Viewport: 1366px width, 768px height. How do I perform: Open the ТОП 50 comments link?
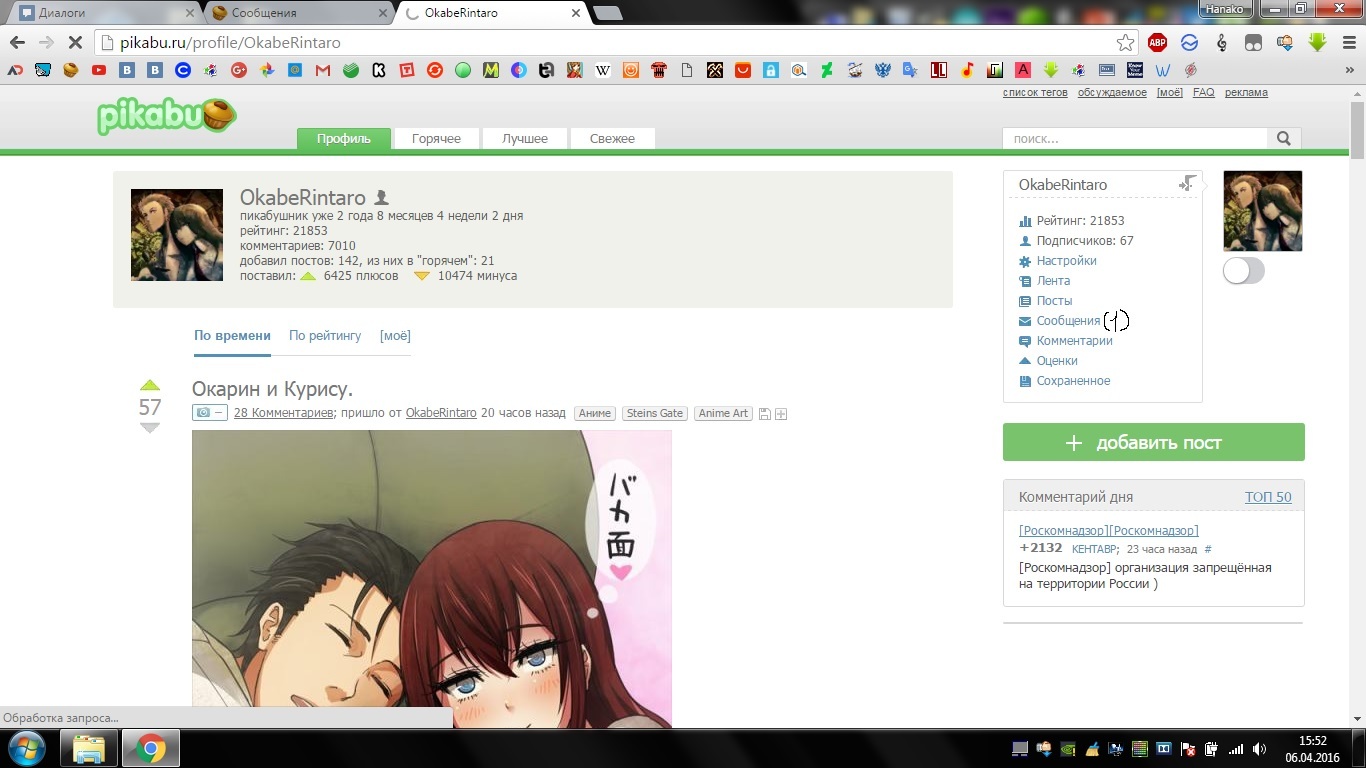(1268, 497)
